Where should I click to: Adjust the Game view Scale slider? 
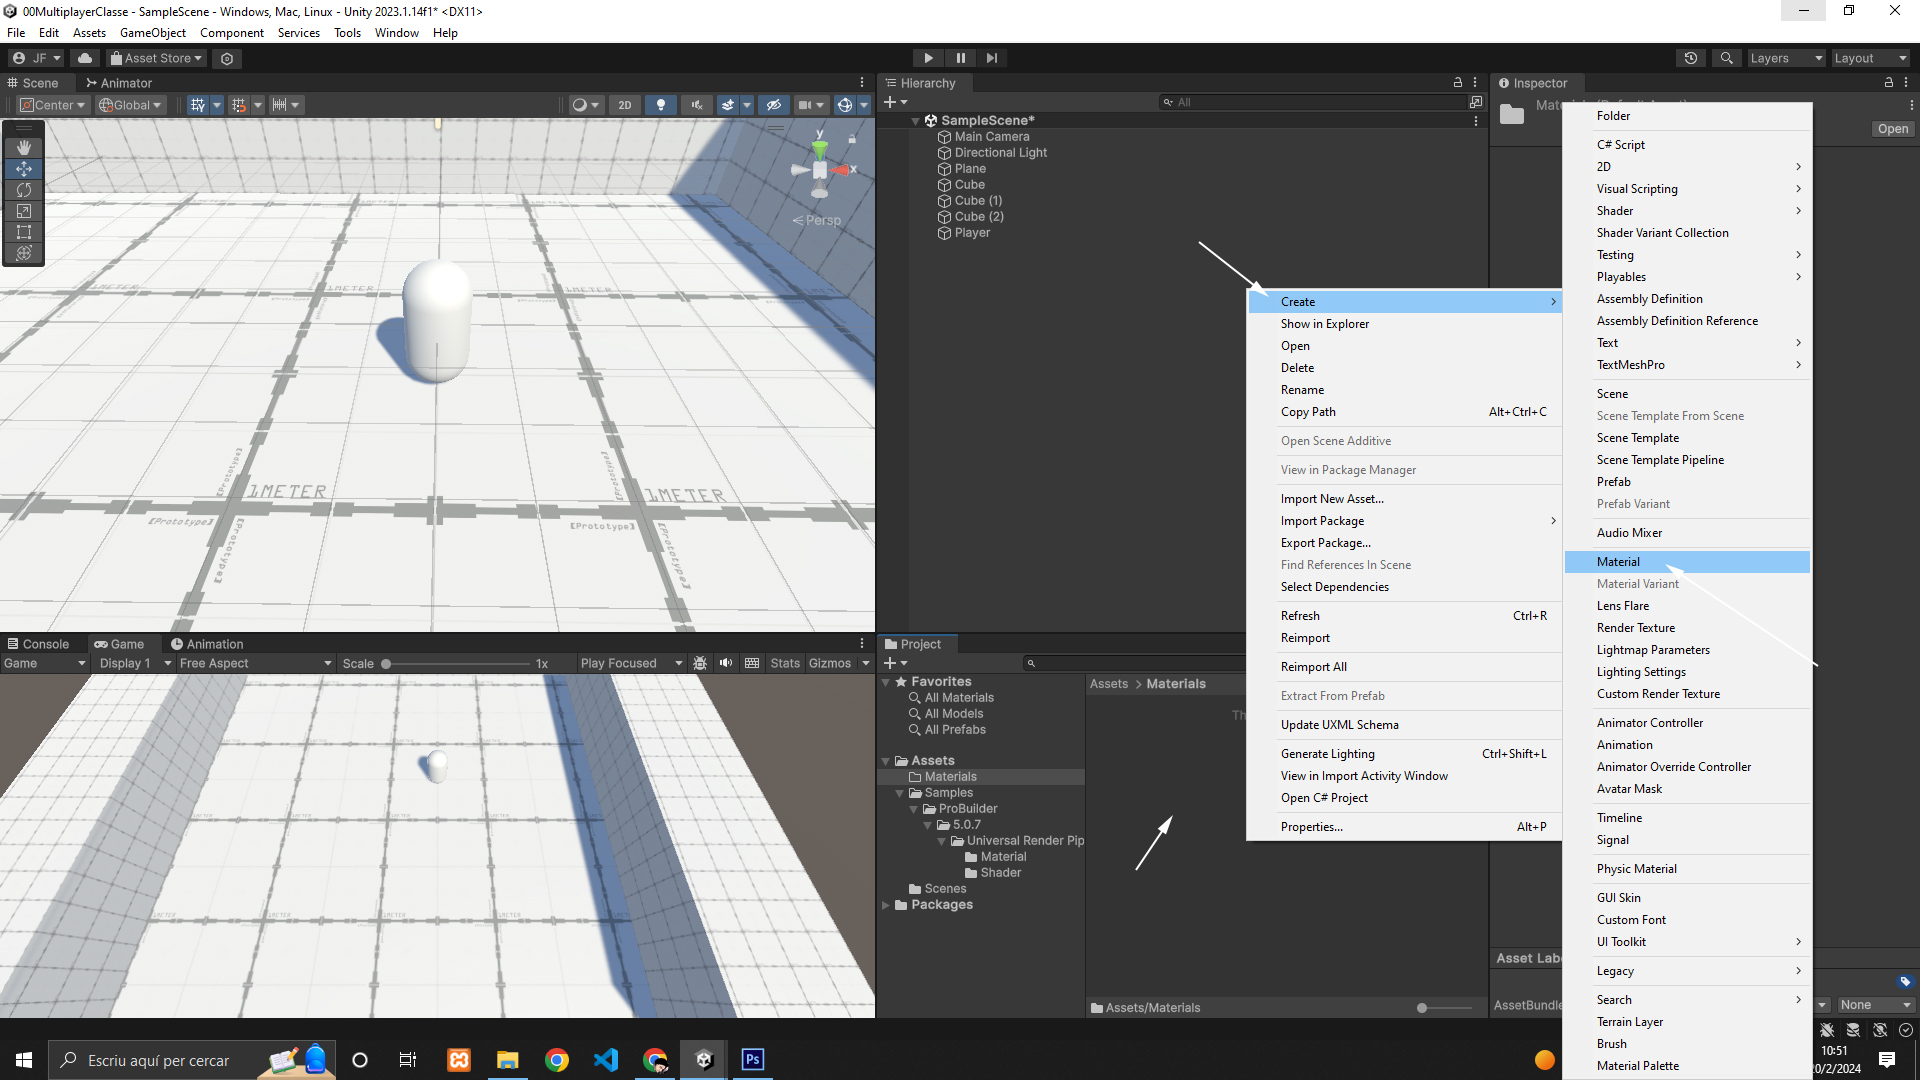[386, 663]
